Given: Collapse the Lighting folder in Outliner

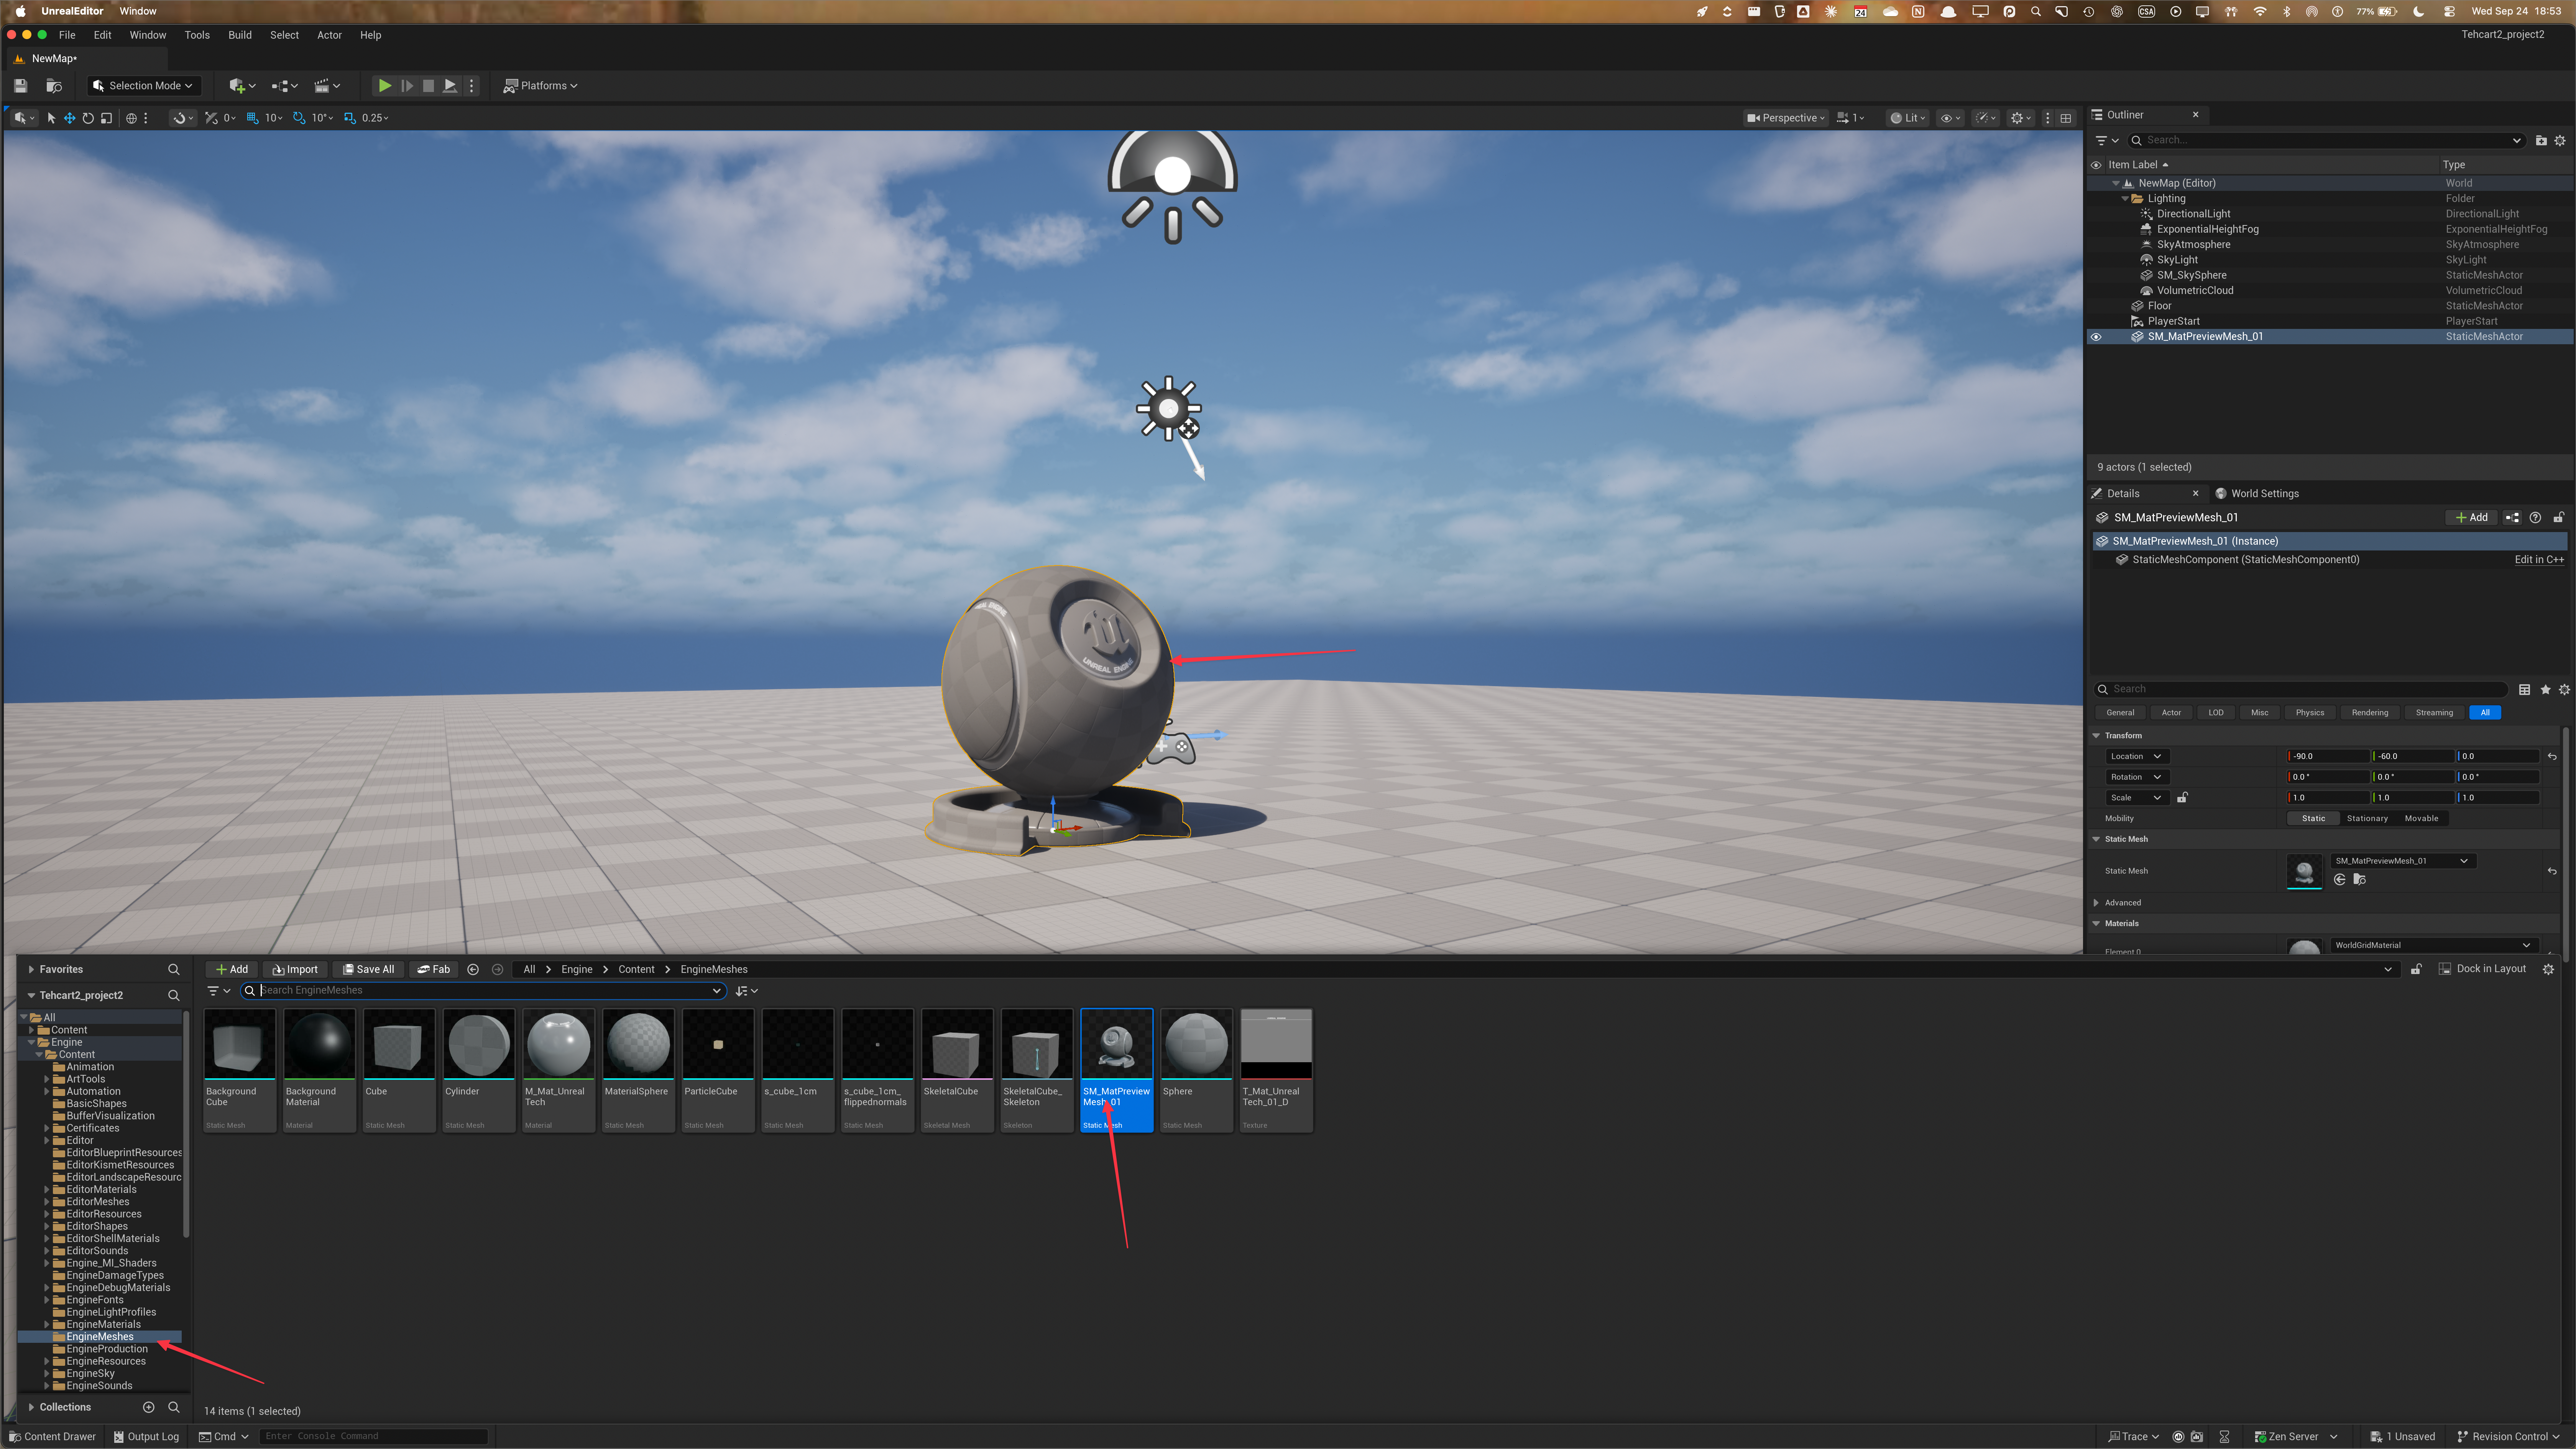Looking at the screenshot, I should point(2125,199).
